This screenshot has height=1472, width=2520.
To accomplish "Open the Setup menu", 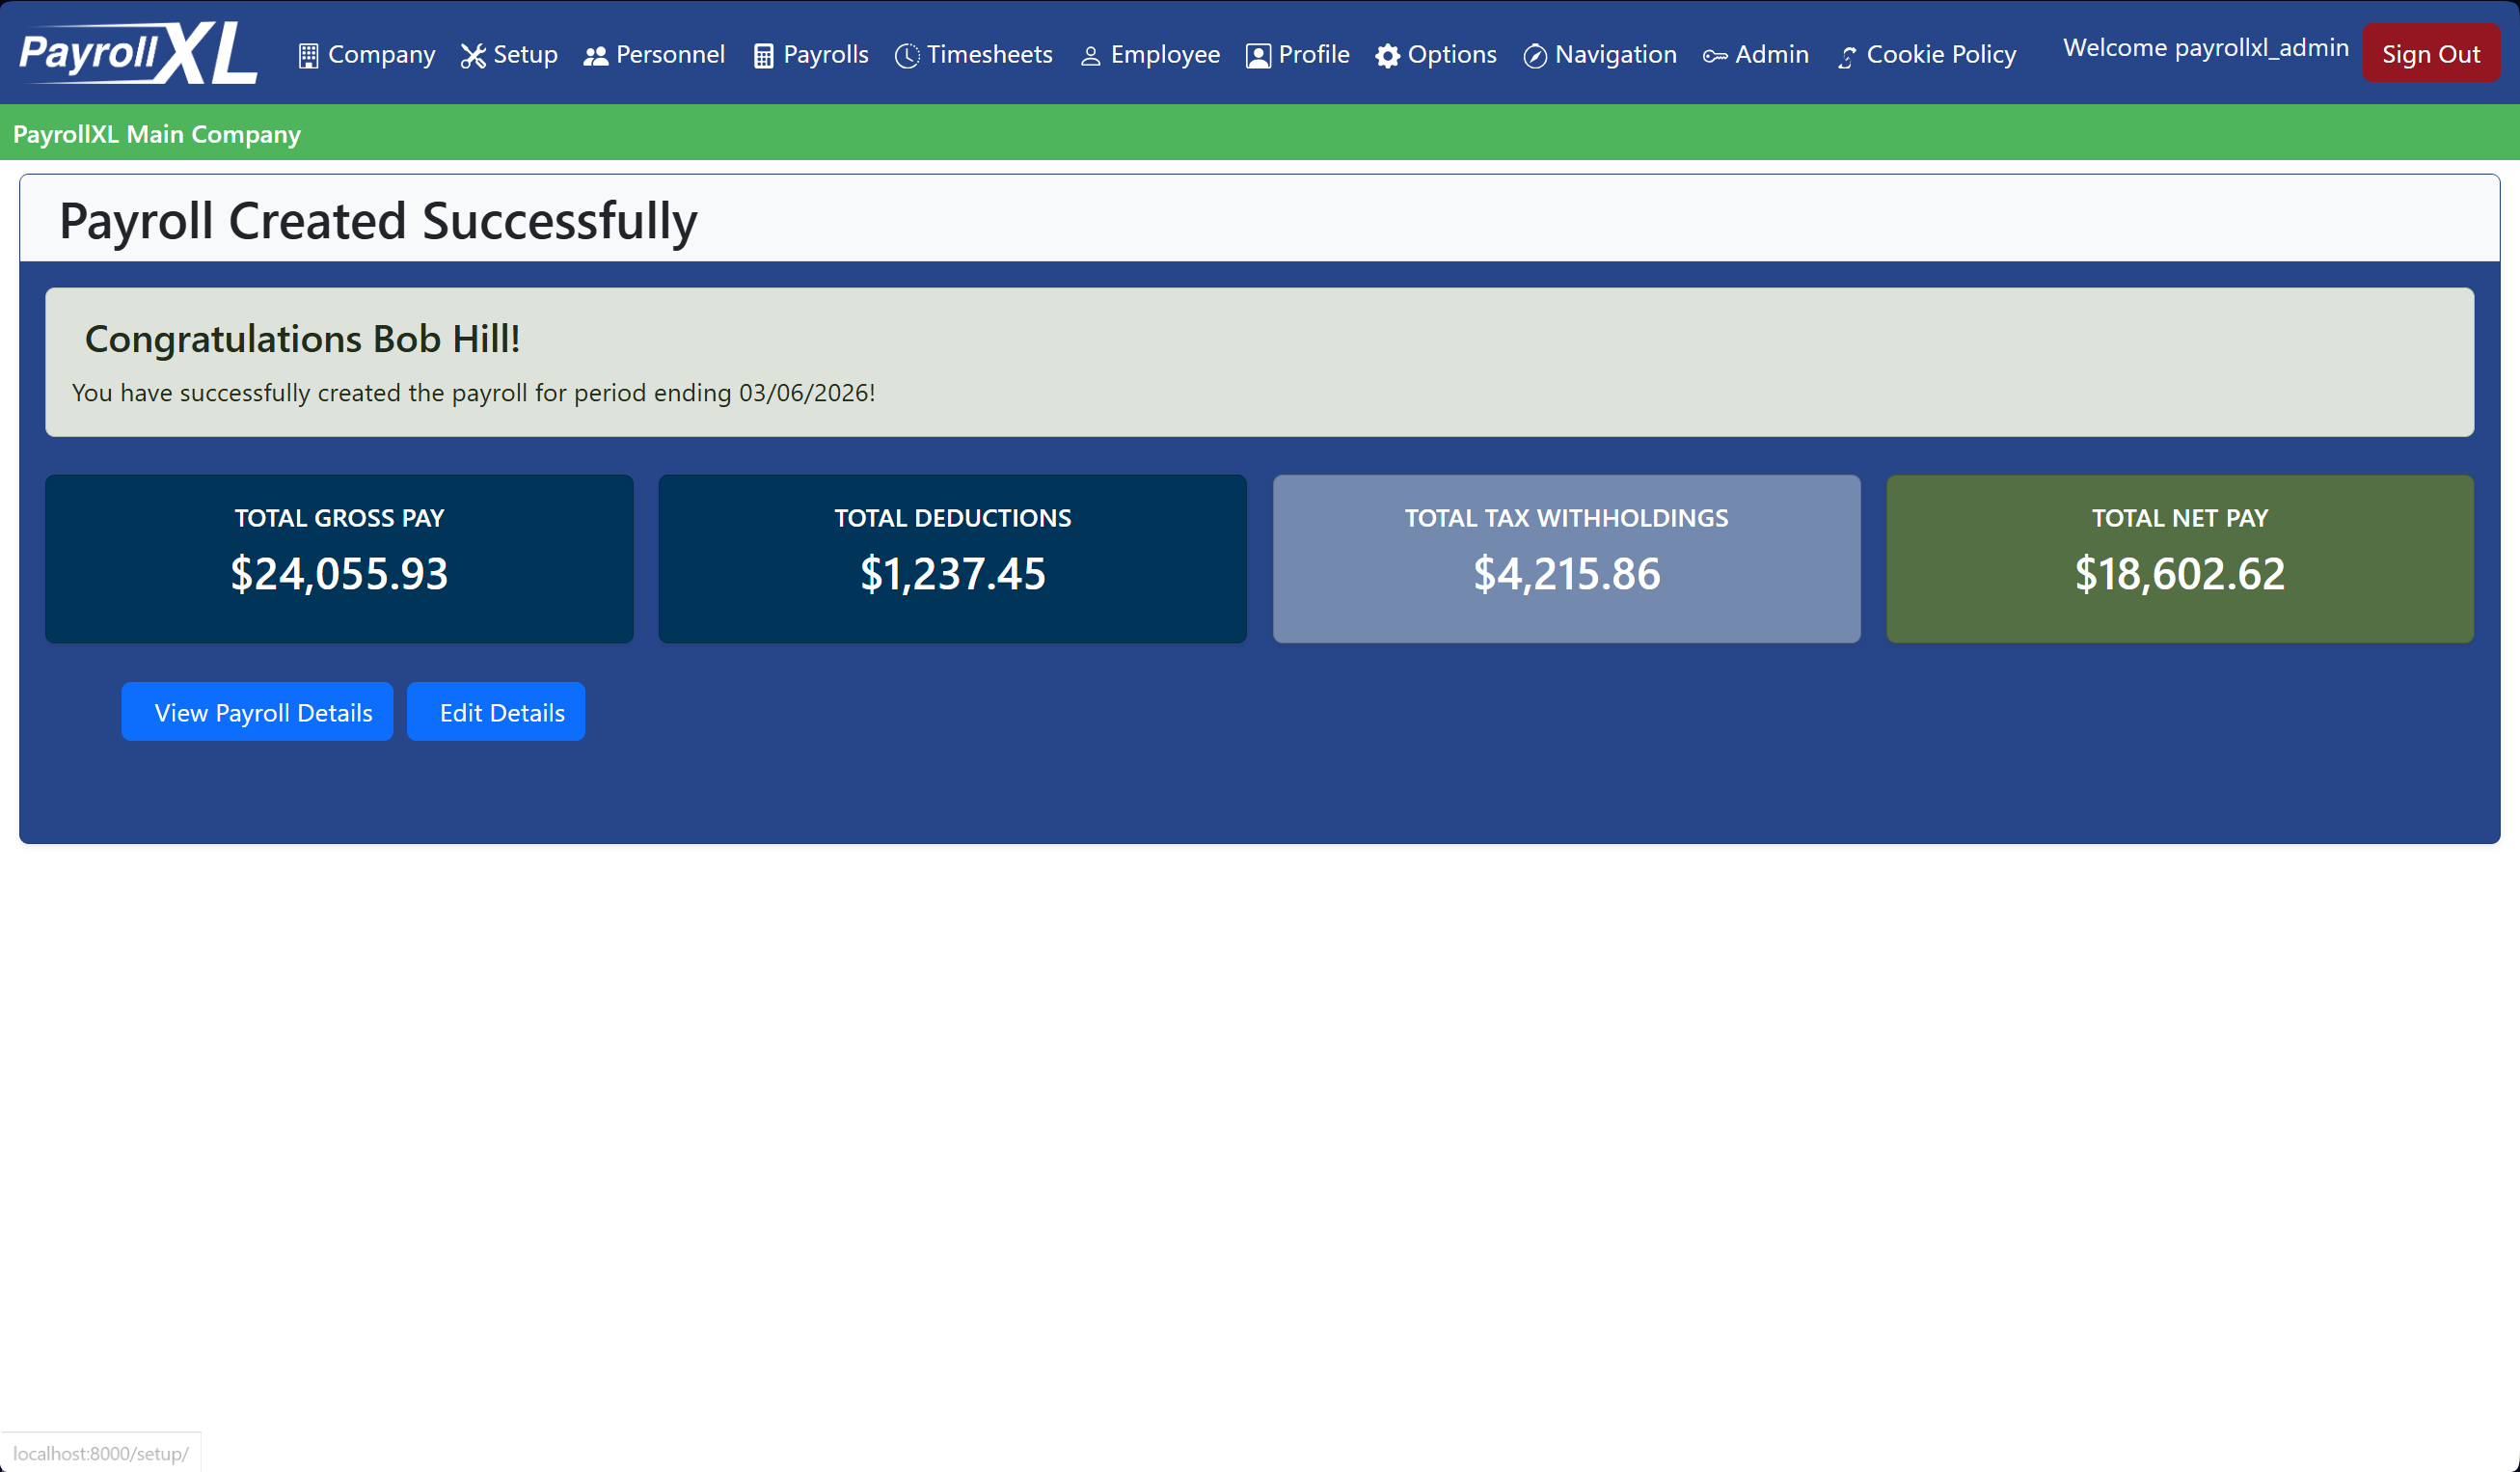I will tap(509, 54).
